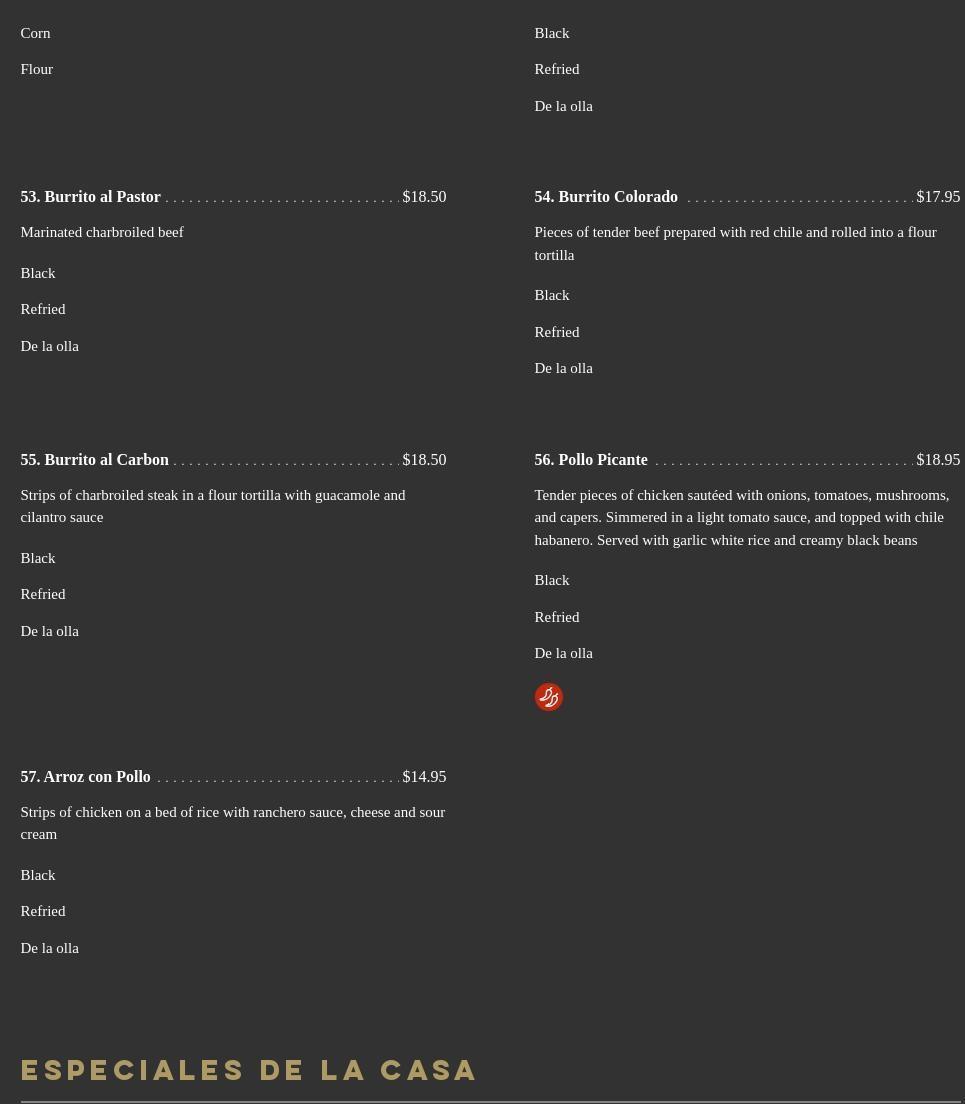Click the Especiales de la Casa heading
This screenshot has width=965, height=1104.
[x=249, y=1070]
